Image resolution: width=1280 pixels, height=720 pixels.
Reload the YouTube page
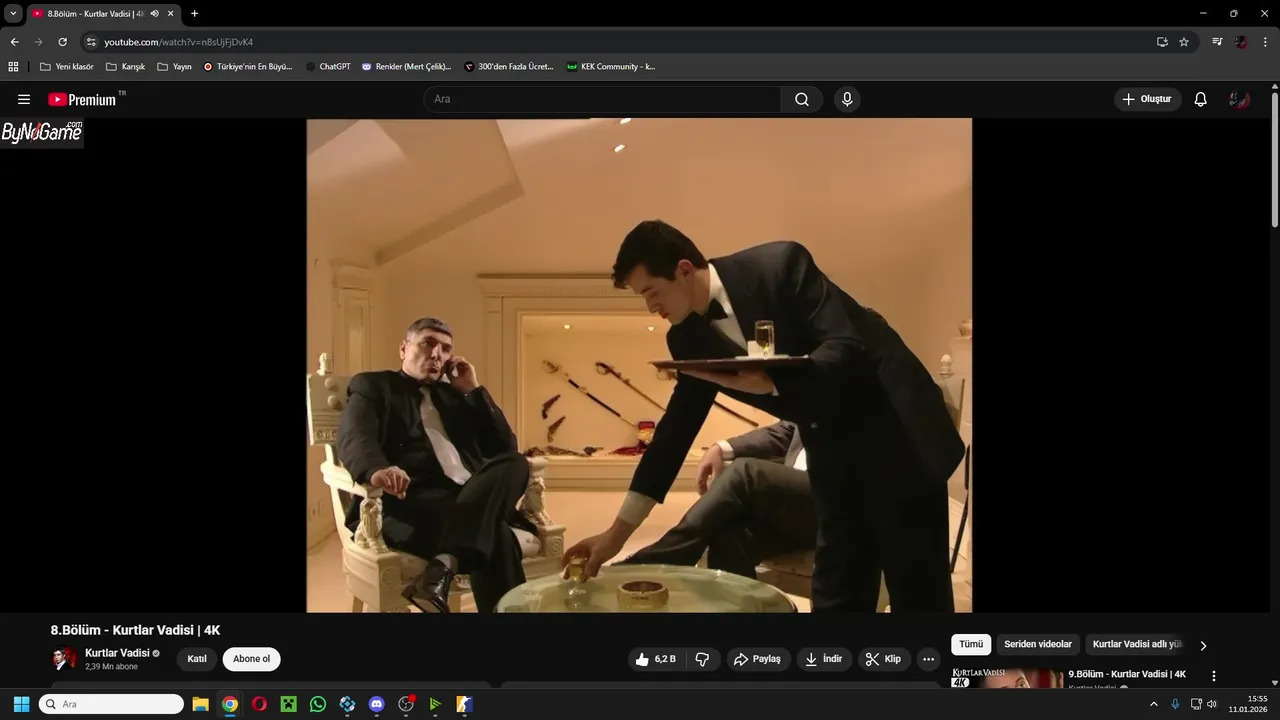click(62, 42)
